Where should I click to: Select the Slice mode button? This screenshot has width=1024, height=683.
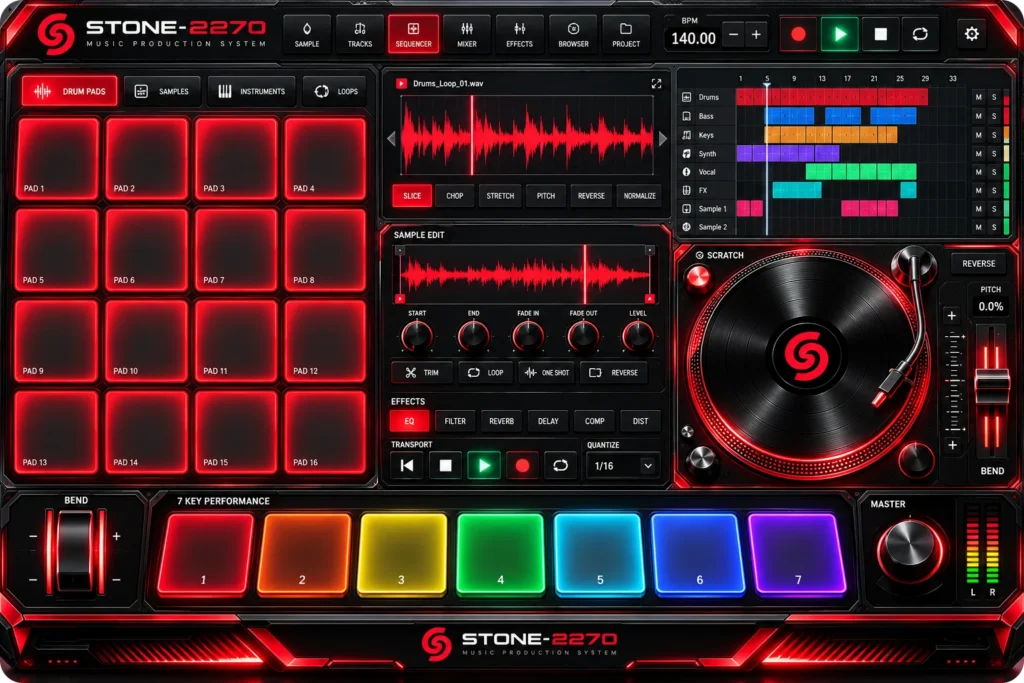point(412,196)
